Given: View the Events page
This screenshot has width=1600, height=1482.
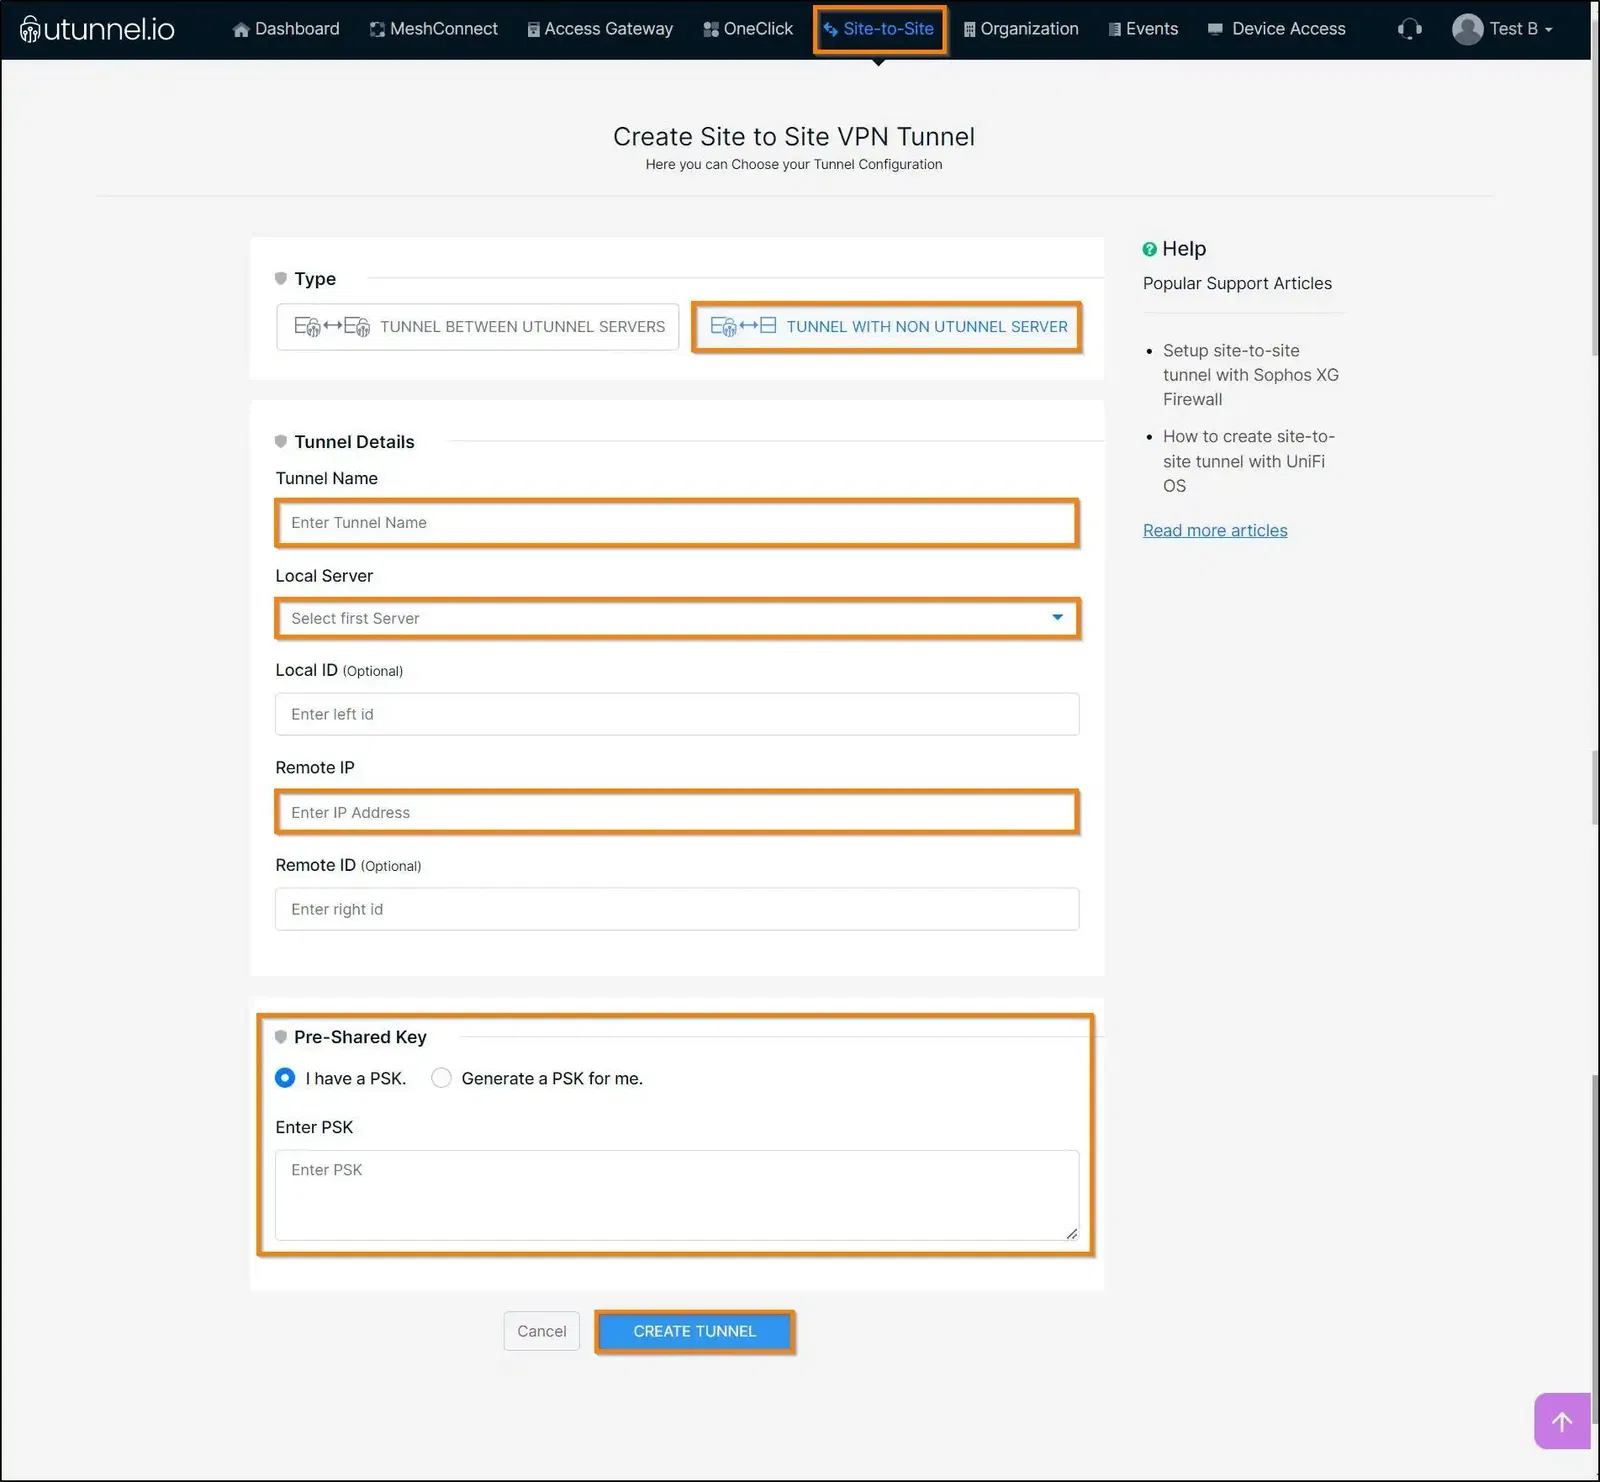Looking at the screenshot, I should click(1143, 29).
